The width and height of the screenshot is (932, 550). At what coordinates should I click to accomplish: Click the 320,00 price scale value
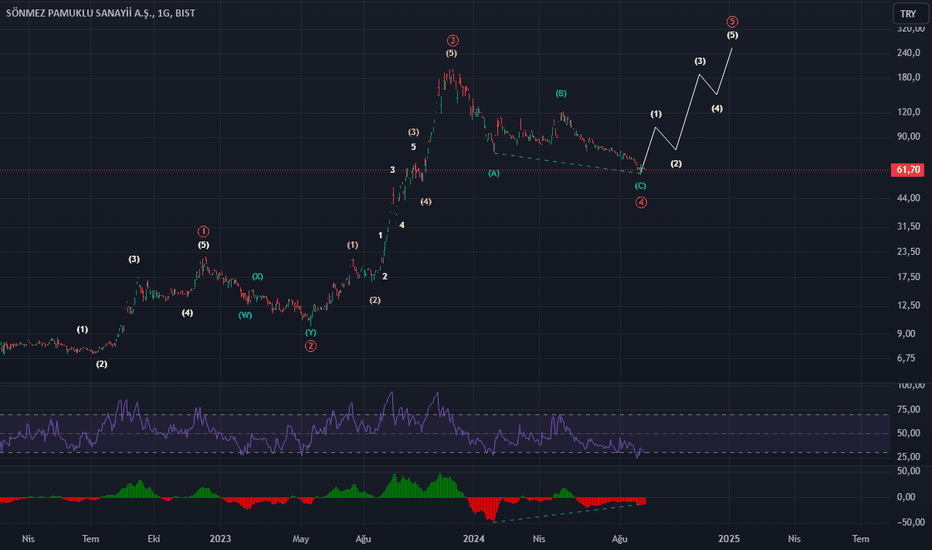pos(911,29)
